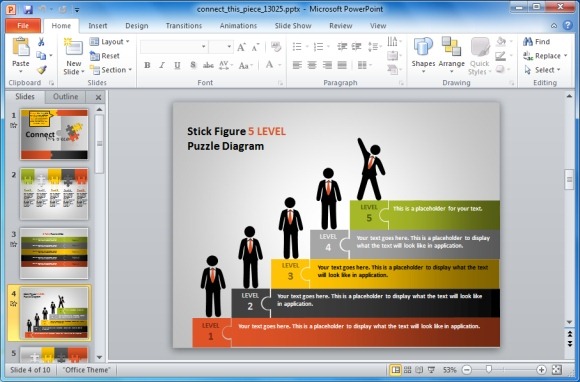Select slide 1 Connect thumbnail
580x382 pixels.
coord(54,134)
